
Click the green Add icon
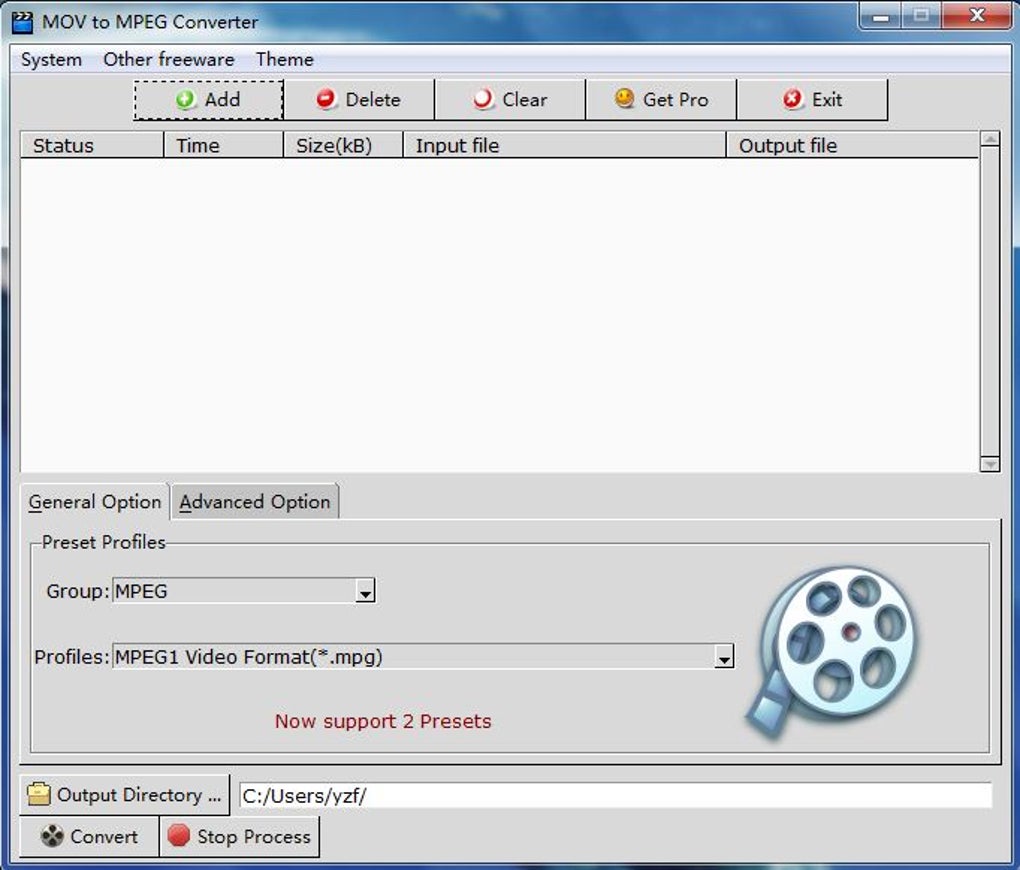click(x=185, y=100)
